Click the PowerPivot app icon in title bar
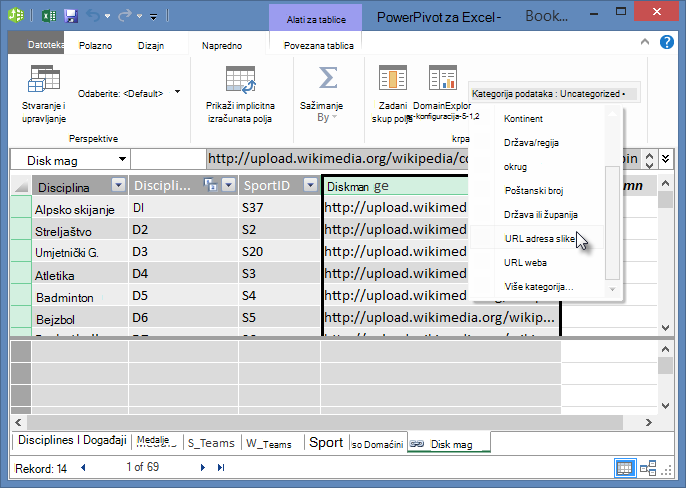This screenshot has height=488, width=686. point(16,15)
